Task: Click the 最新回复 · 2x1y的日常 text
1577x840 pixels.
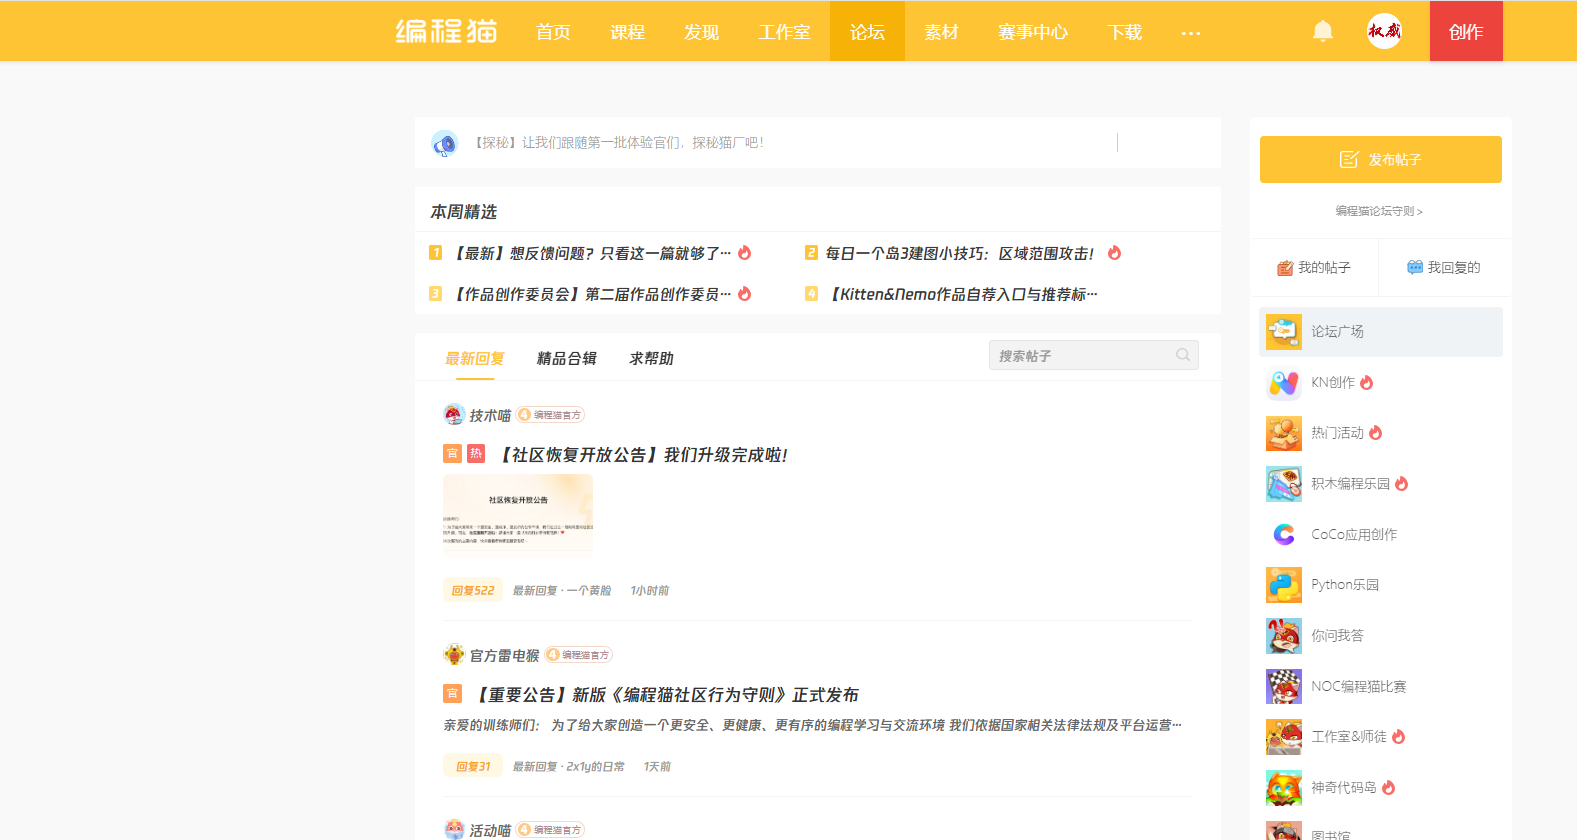Action: click(569, 767)
